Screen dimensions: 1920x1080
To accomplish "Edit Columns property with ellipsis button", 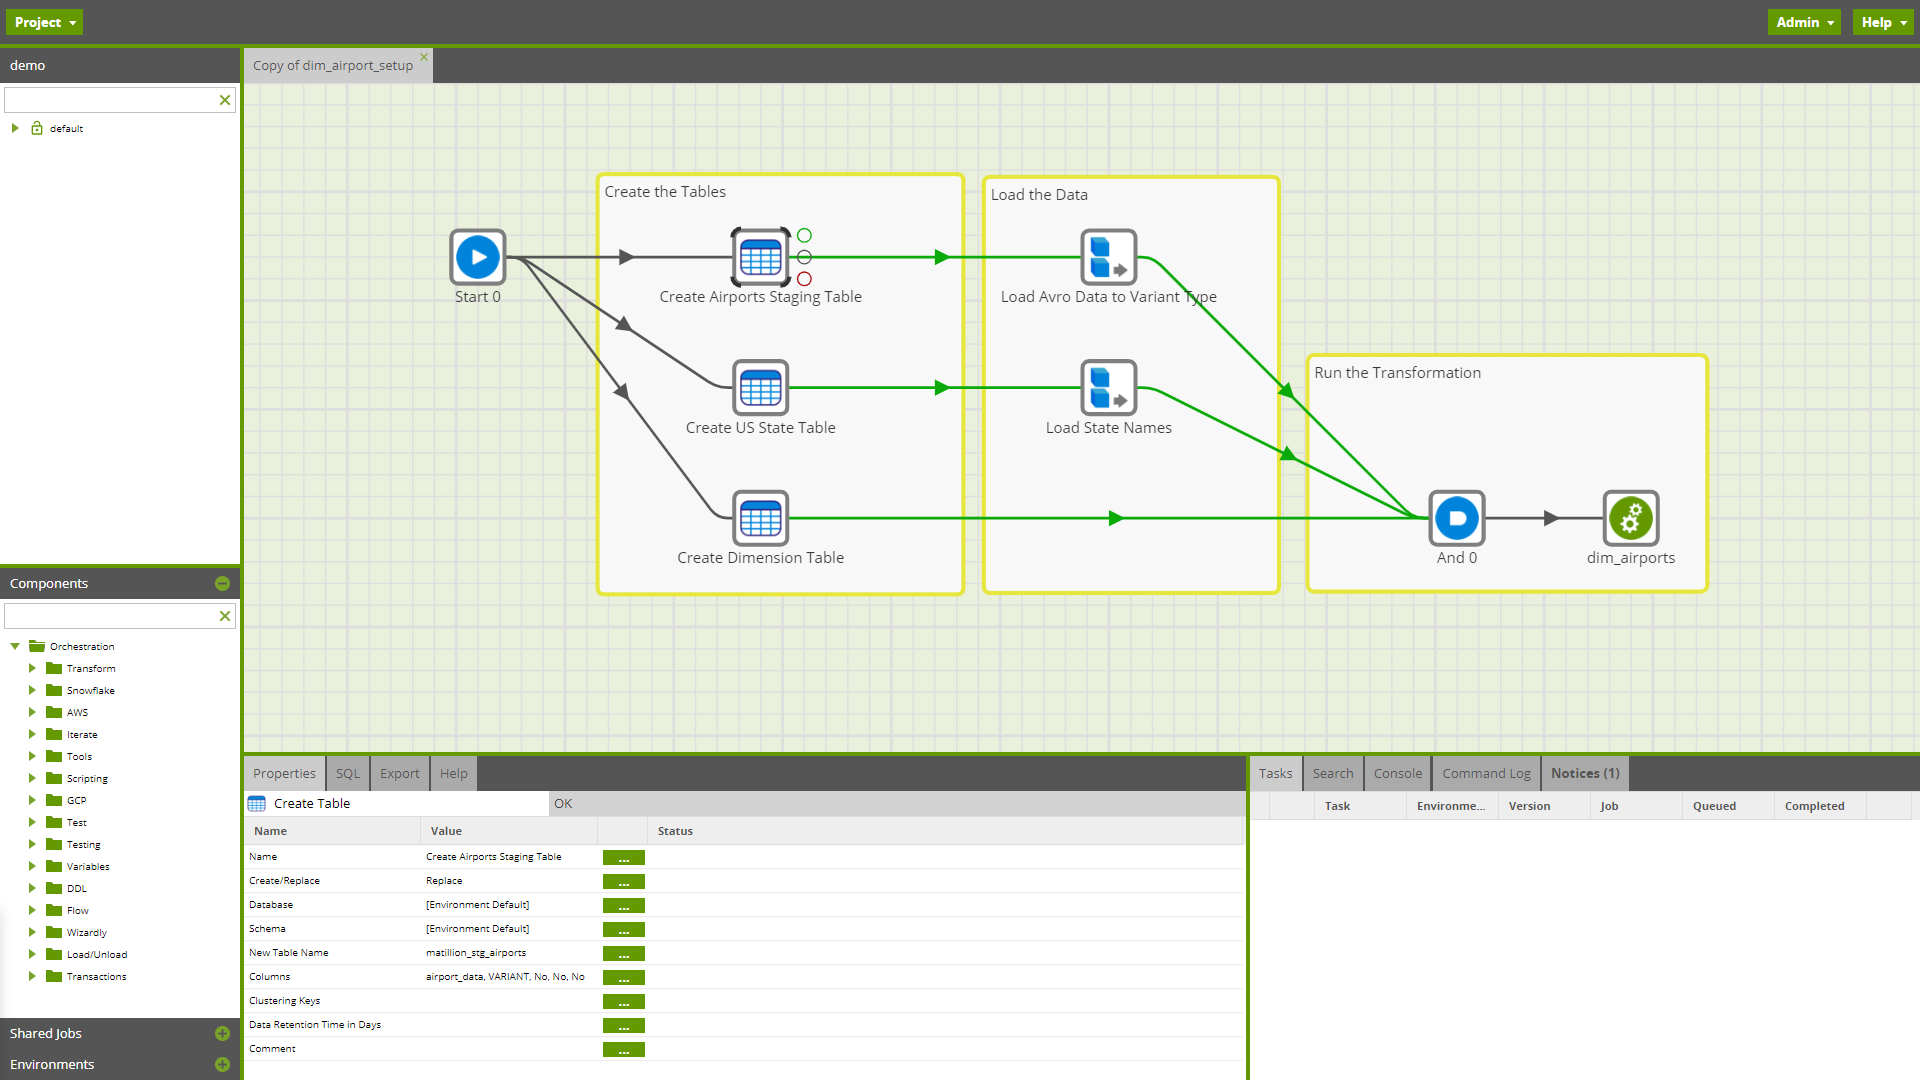I will (x=623, y=977).
